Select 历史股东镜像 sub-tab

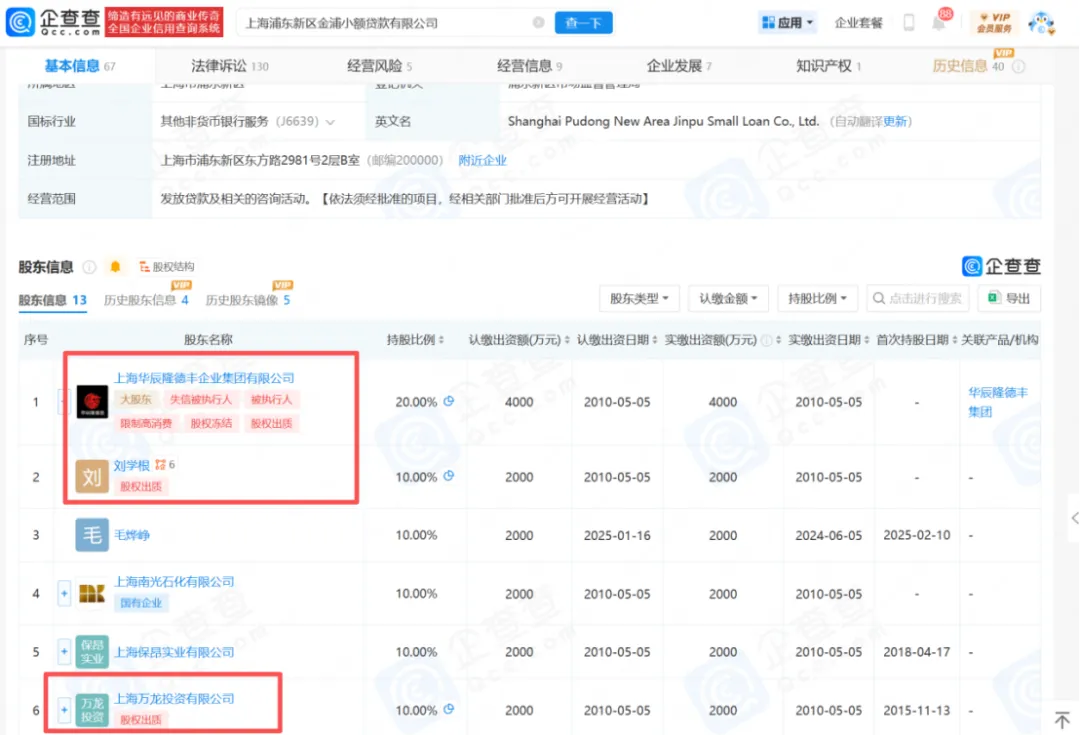[x=248, y=300]
